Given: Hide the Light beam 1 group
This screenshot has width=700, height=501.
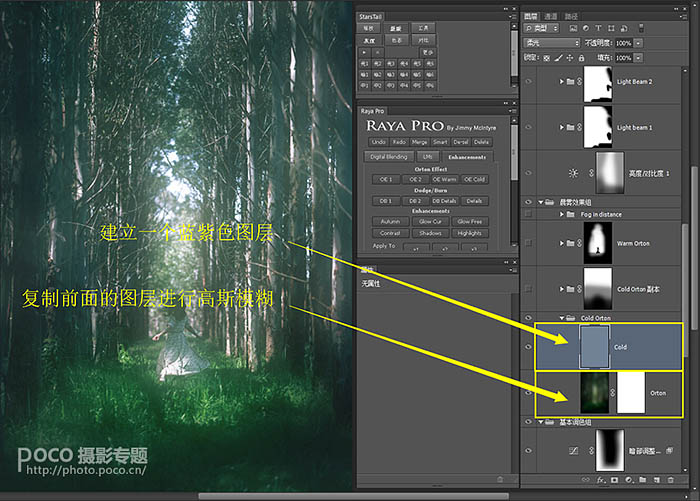Looking at the screenshot, I should 529,127.
